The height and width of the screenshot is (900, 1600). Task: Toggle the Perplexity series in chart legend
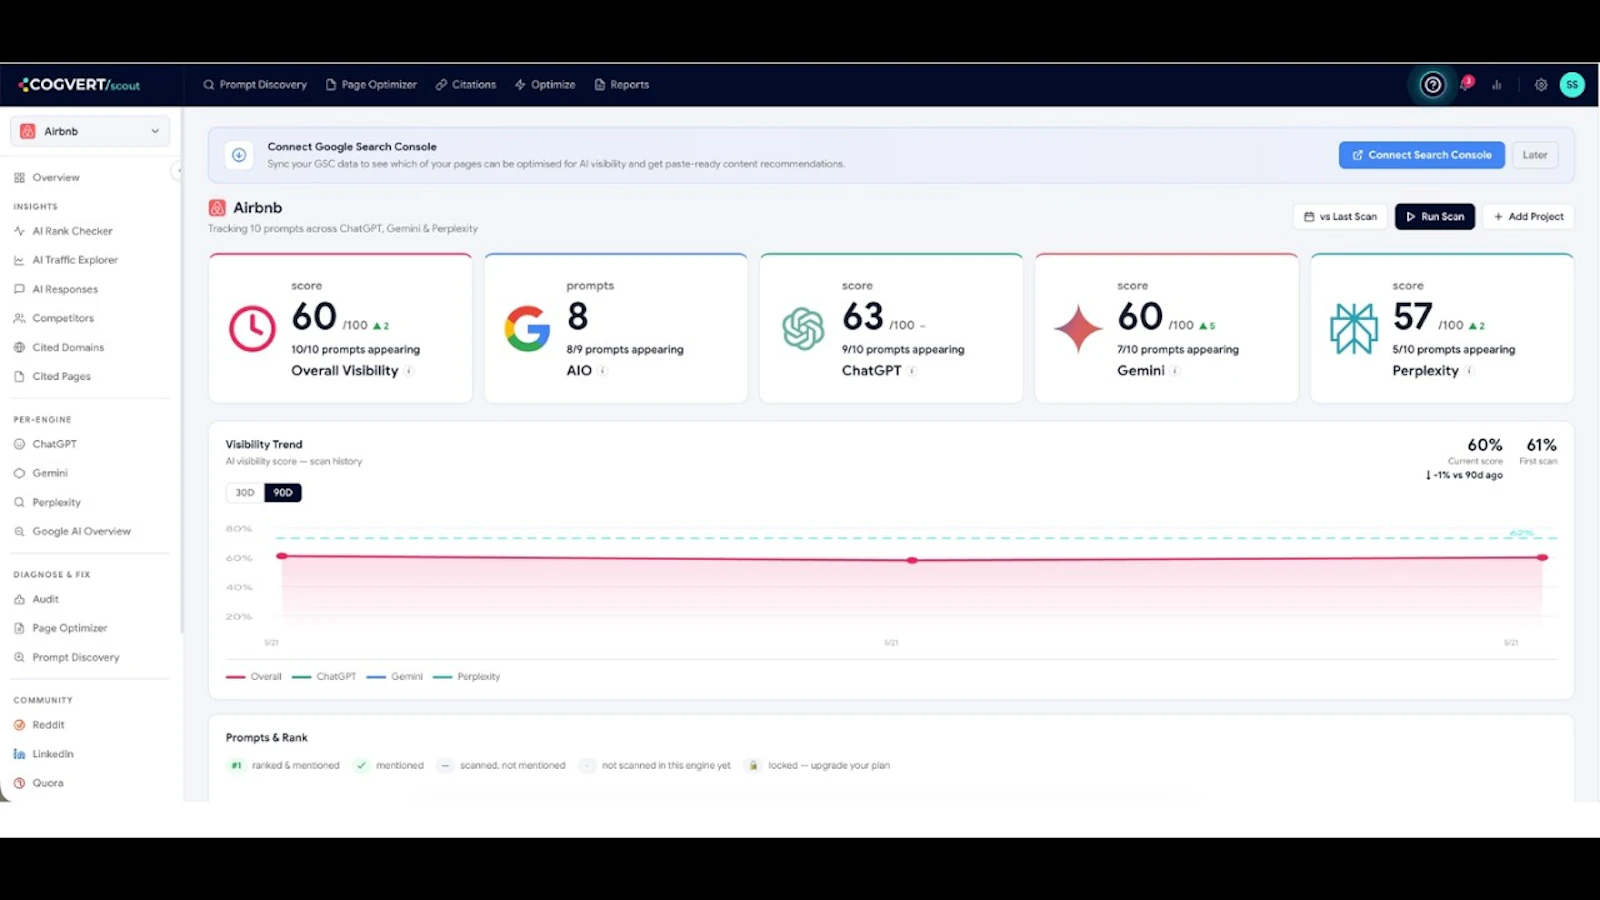point(466,677)
